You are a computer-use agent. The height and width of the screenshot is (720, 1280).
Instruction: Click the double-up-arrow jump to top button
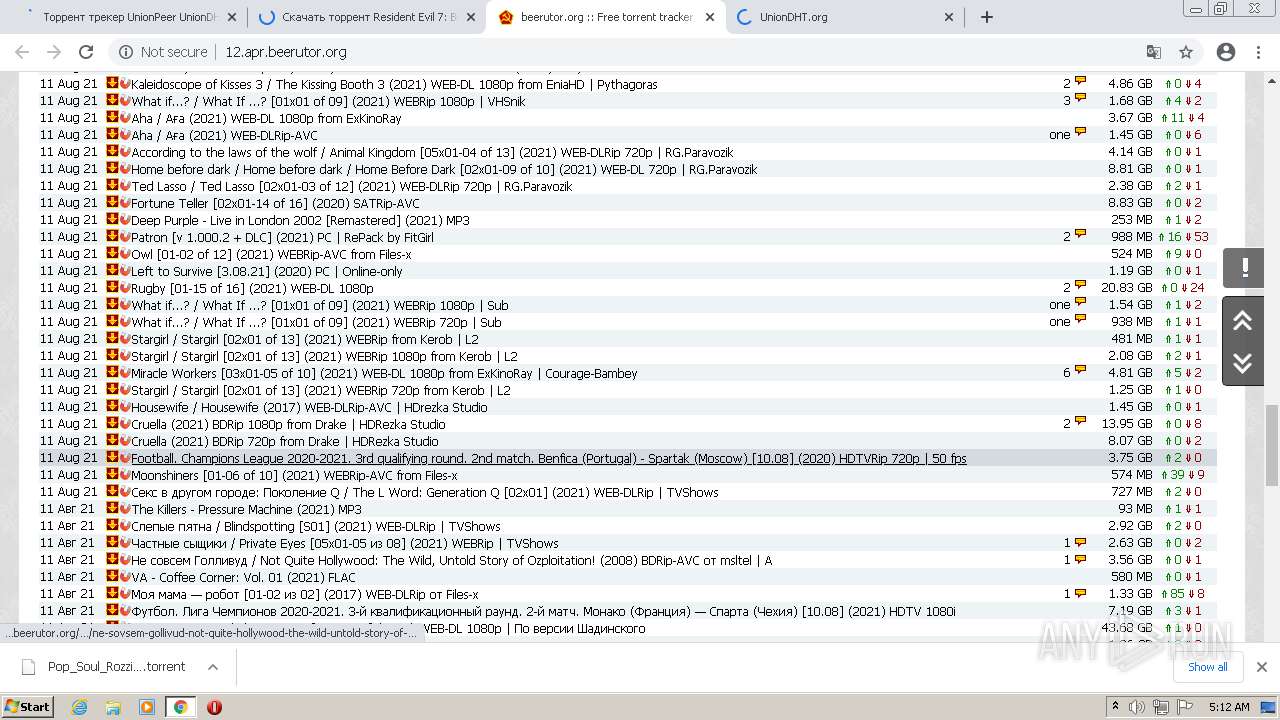pyautogui.click(x=1243, y=321)
